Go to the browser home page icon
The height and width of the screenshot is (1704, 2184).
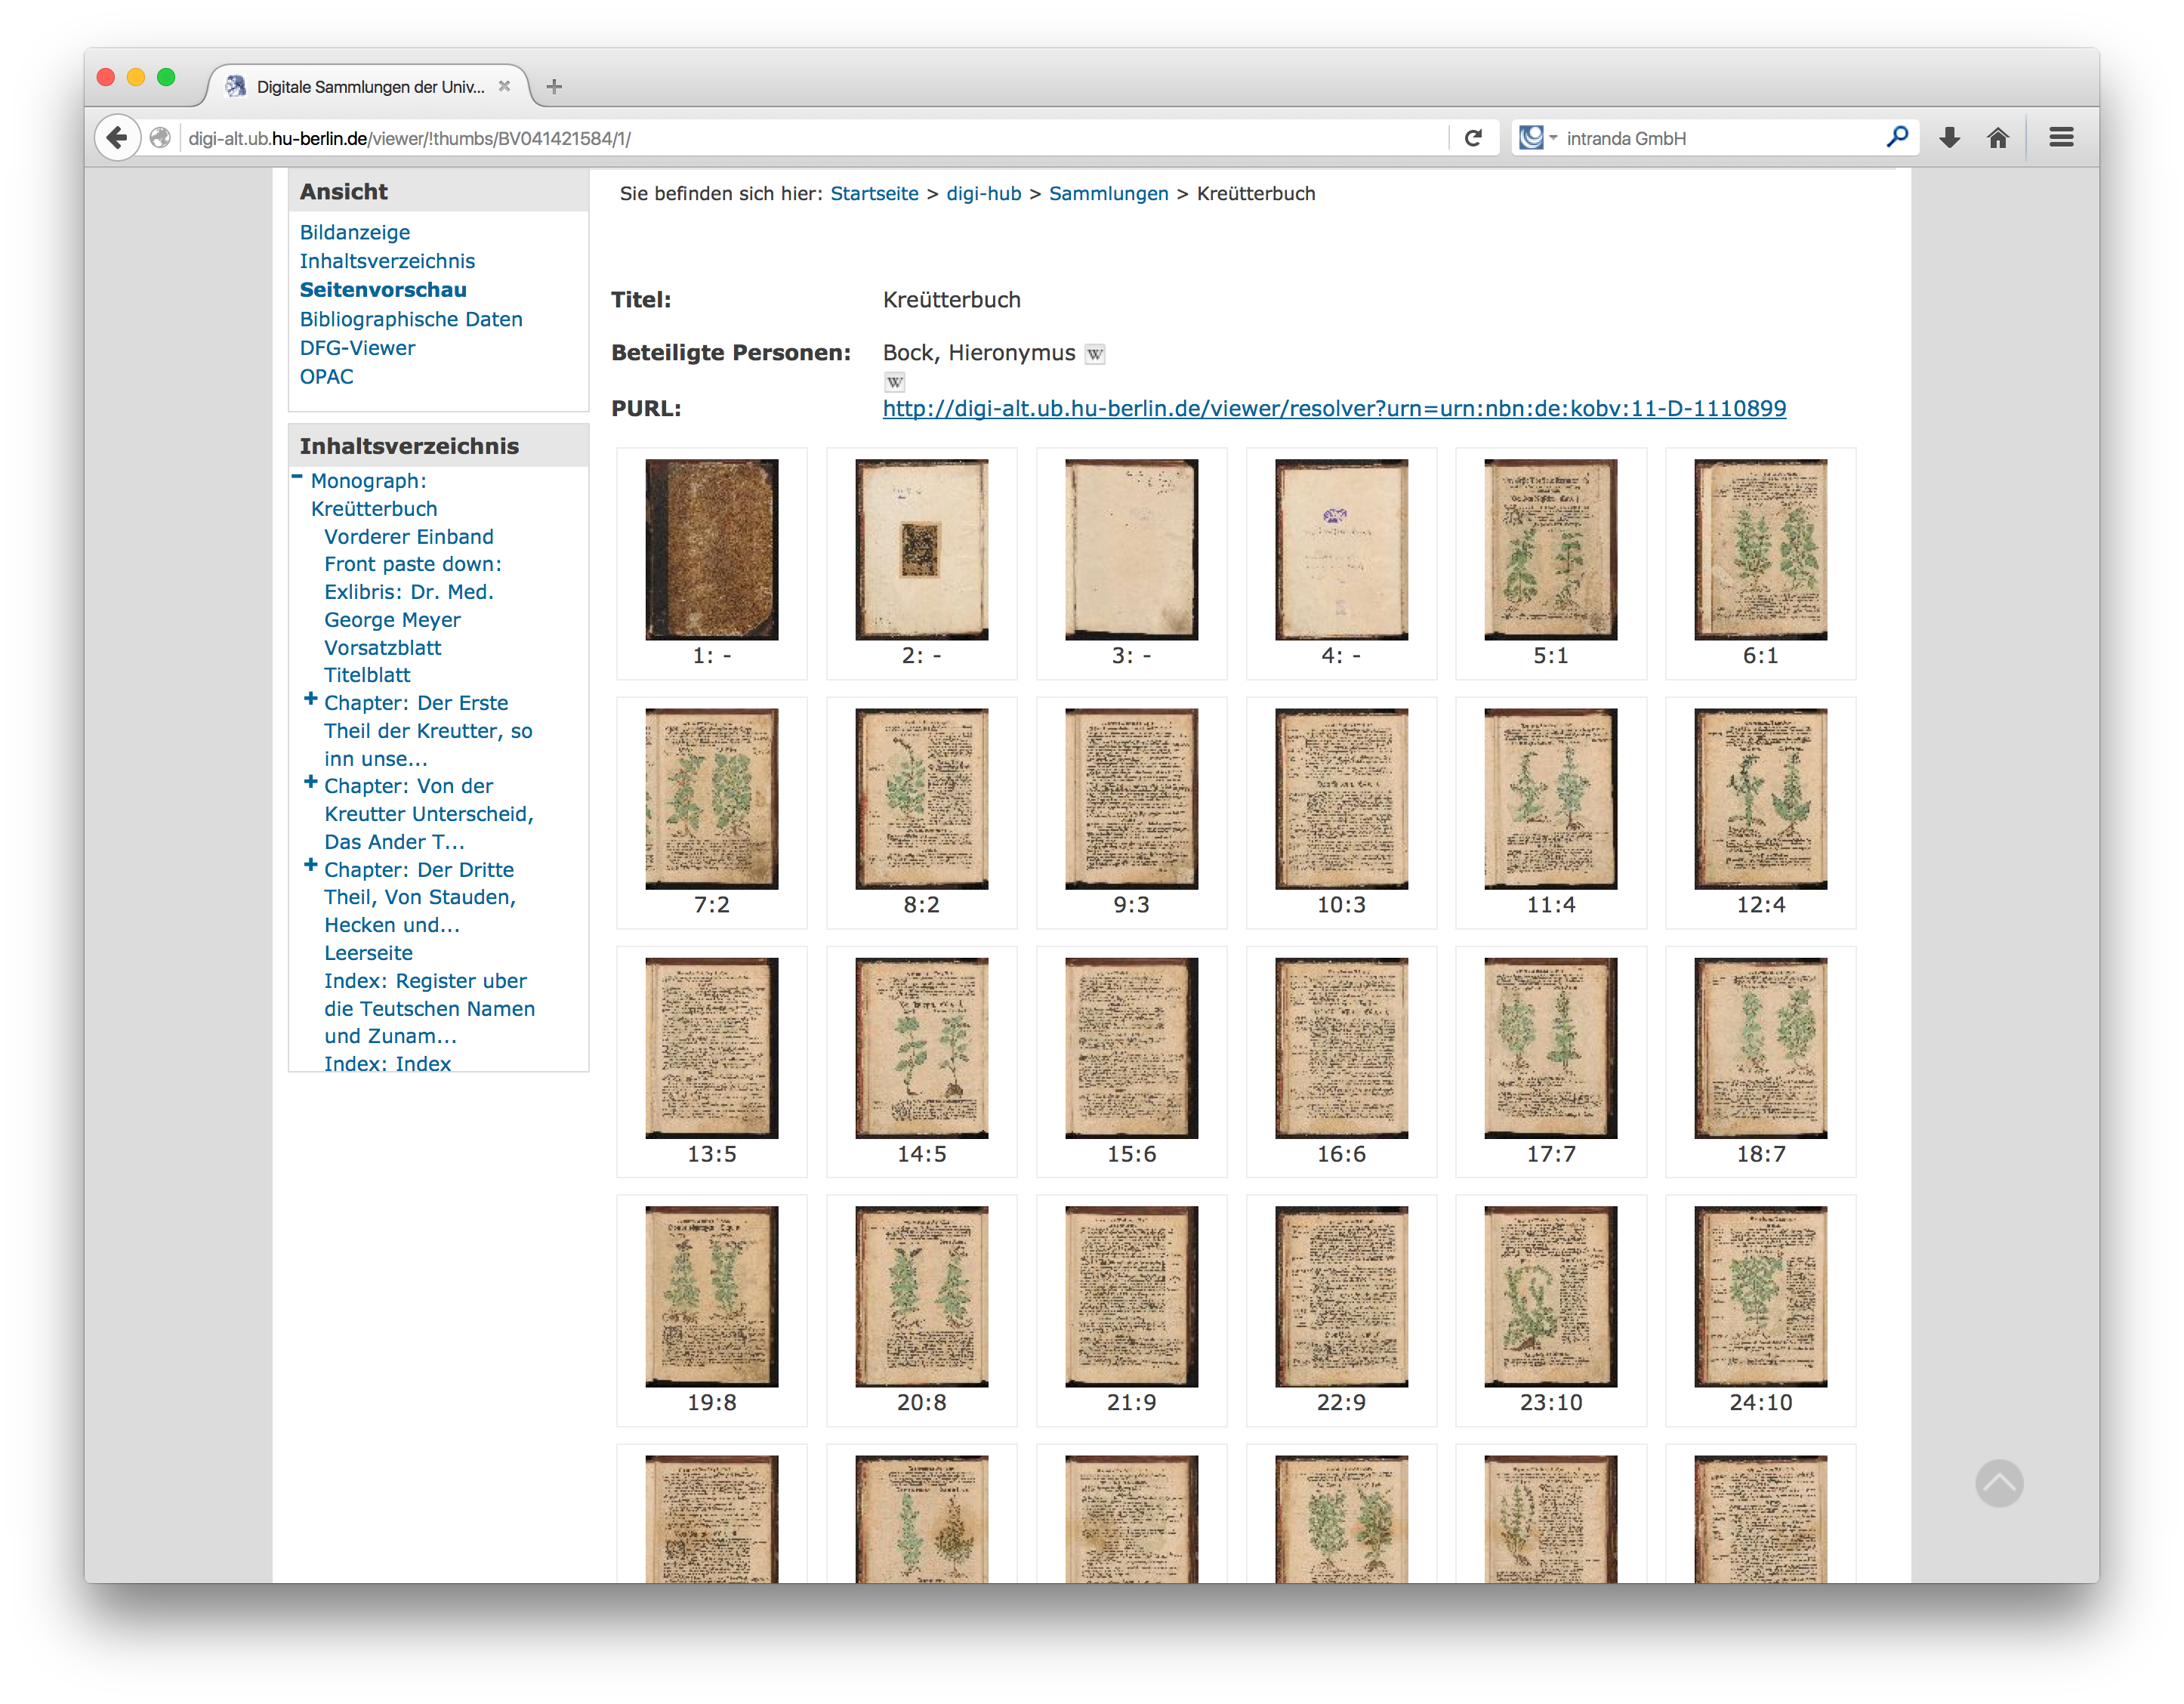coord(1997,138)
